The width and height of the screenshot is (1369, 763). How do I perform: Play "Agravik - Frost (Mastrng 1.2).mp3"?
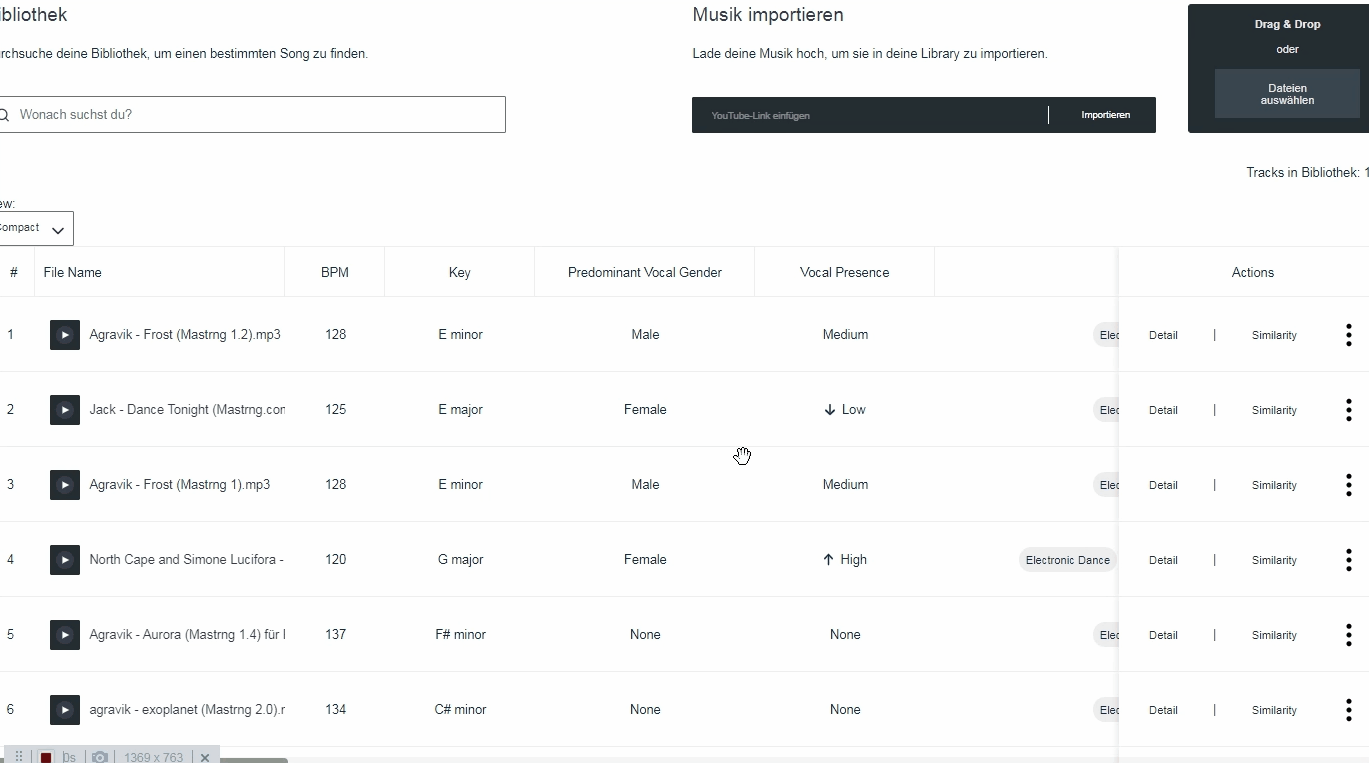(64, 335)
